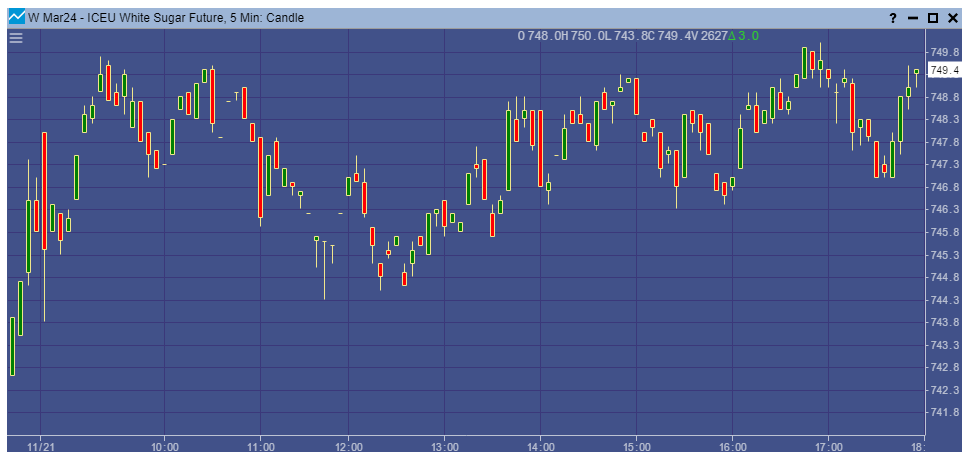Open the hamburger chart menu

pos(15,38)
